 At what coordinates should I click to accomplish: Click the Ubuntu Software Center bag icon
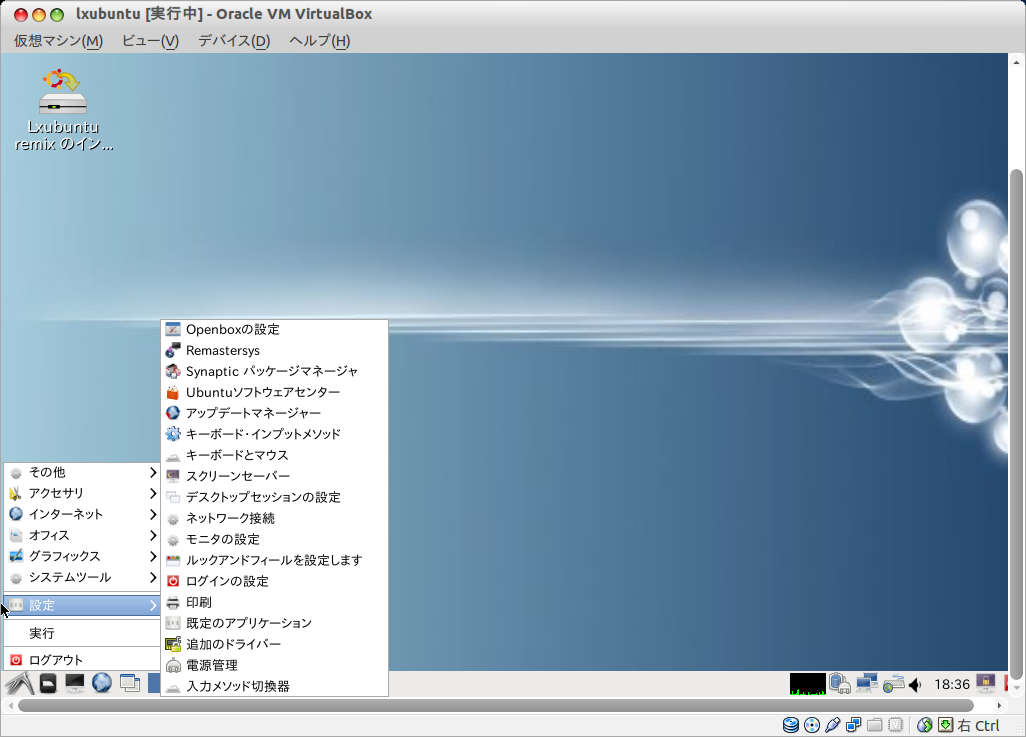(173, 392)
